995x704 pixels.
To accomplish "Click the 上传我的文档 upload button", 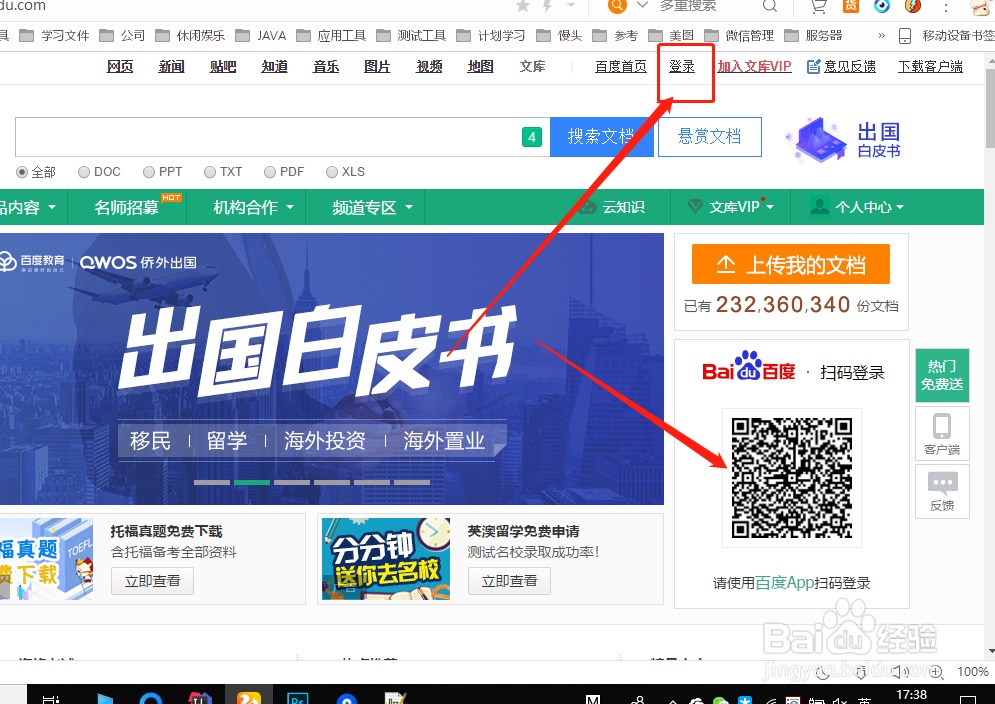I will pos(791,264).
